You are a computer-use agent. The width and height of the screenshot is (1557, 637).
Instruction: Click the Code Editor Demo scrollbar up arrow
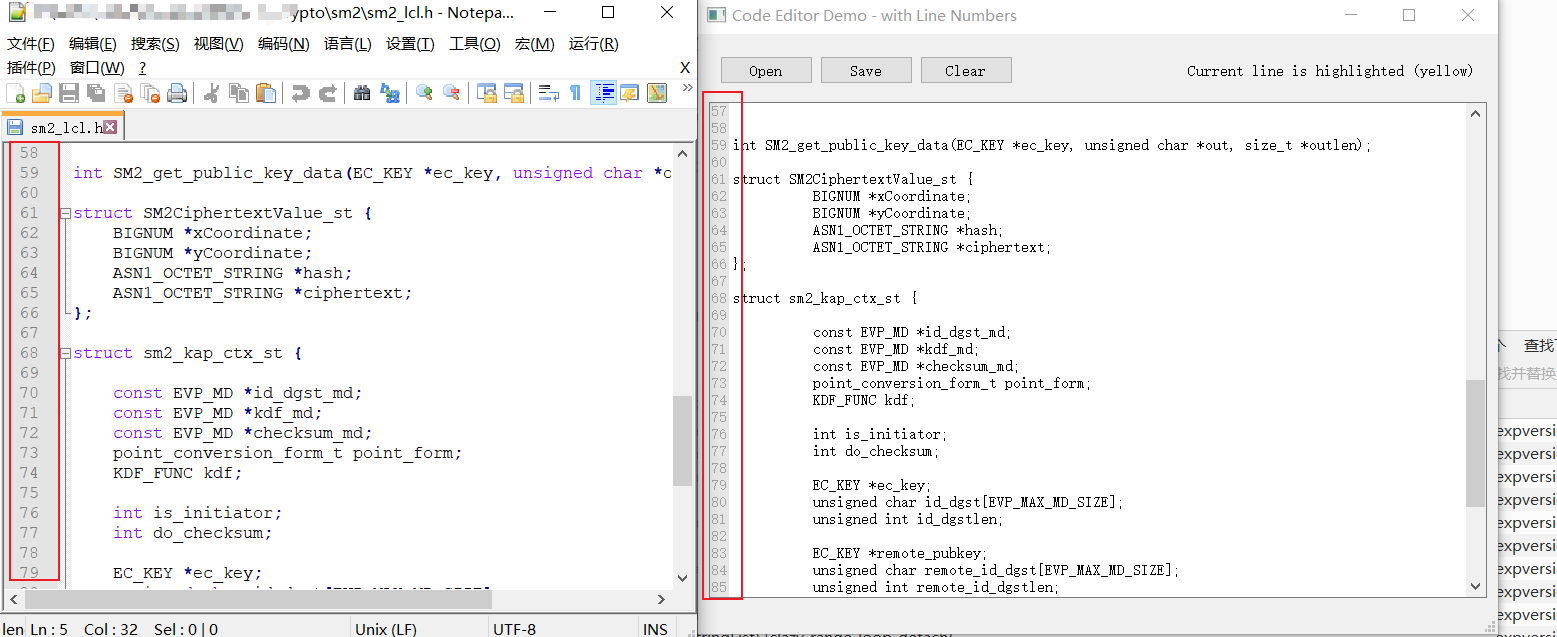1475,114
